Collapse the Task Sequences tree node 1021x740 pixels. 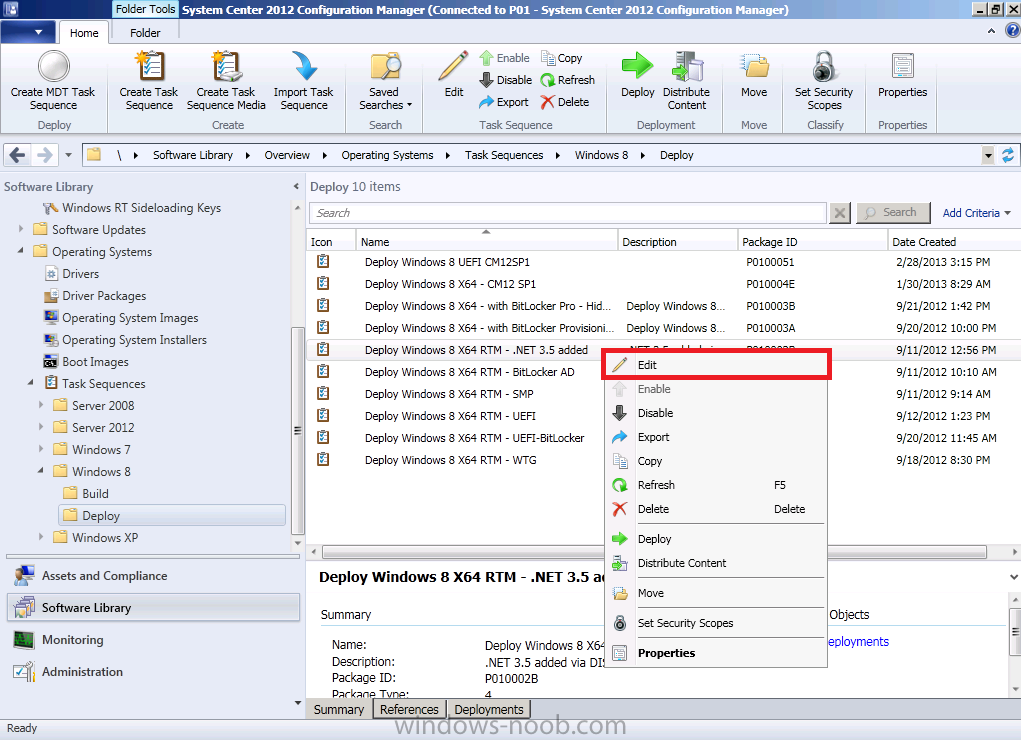pos(31,383)
